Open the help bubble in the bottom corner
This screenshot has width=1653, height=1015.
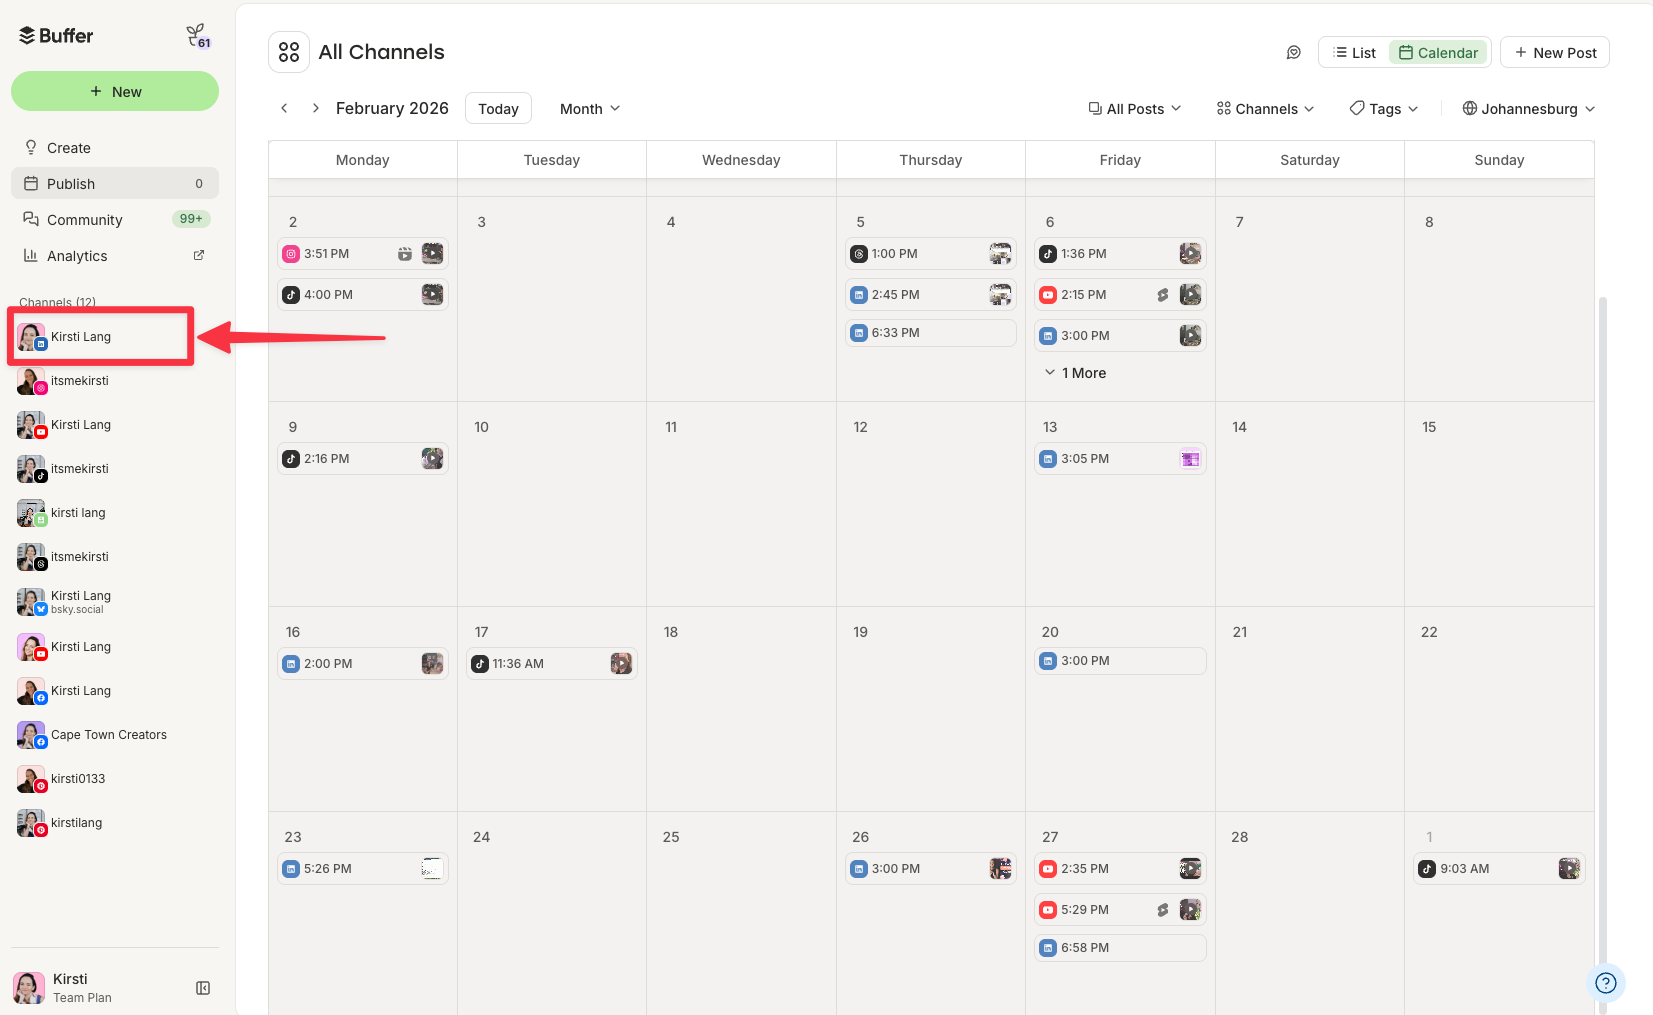tap(1605, 983)
